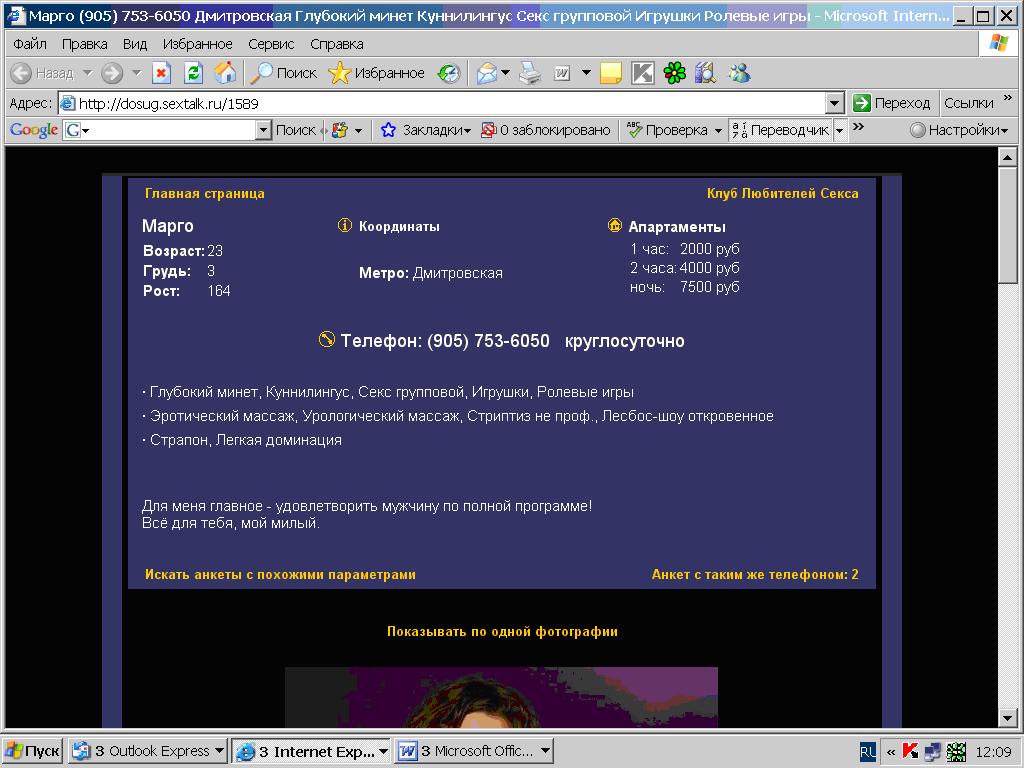Open the Сервис menu
The width and height of the screenshot is (1024, 768).
tap(271, 44)
